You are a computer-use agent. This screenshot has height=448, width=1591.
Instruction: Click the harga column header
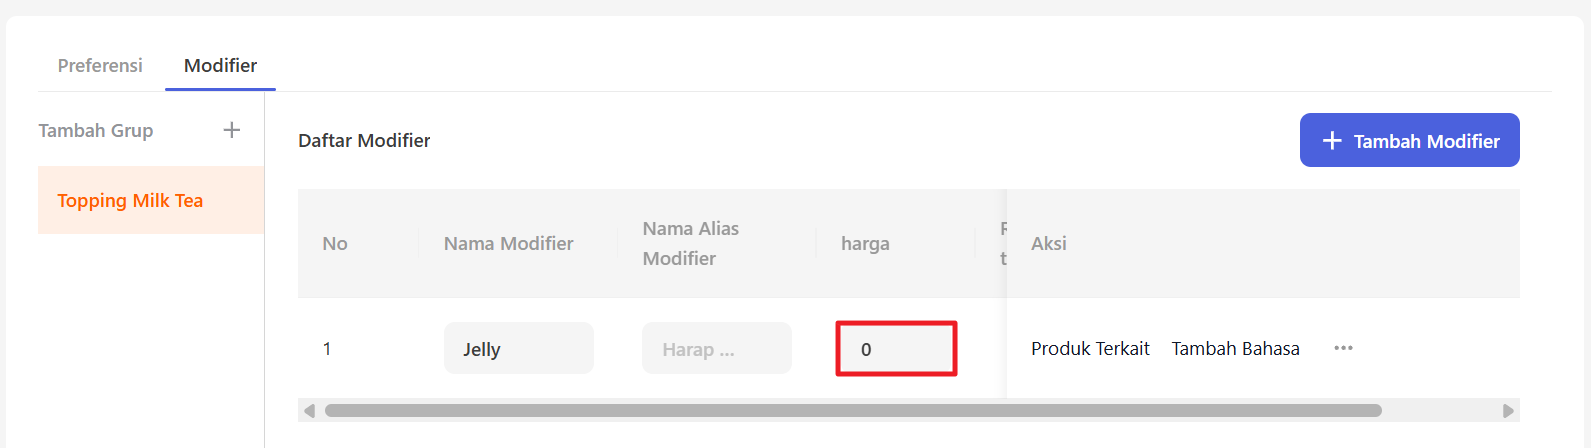click(x=865, y=243)
